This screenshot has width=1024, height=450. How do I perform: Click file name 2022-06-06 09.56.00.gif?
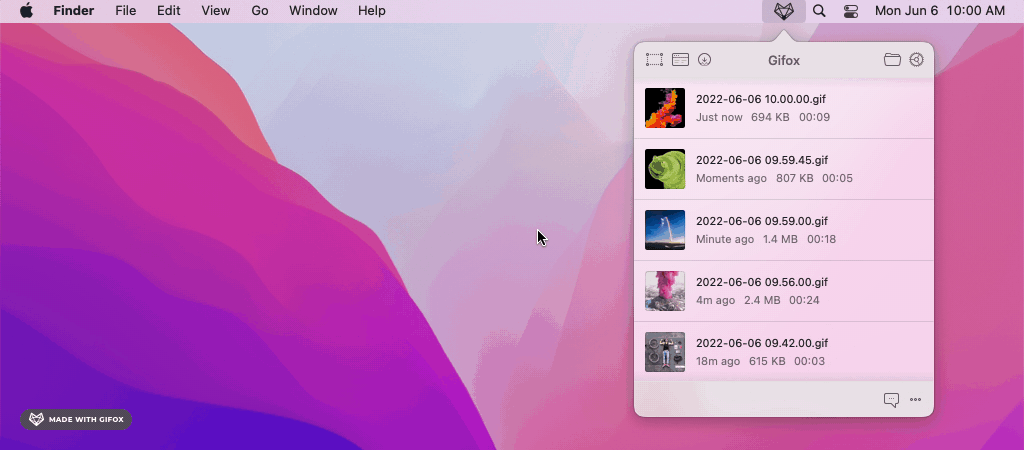tap(762, 282)
